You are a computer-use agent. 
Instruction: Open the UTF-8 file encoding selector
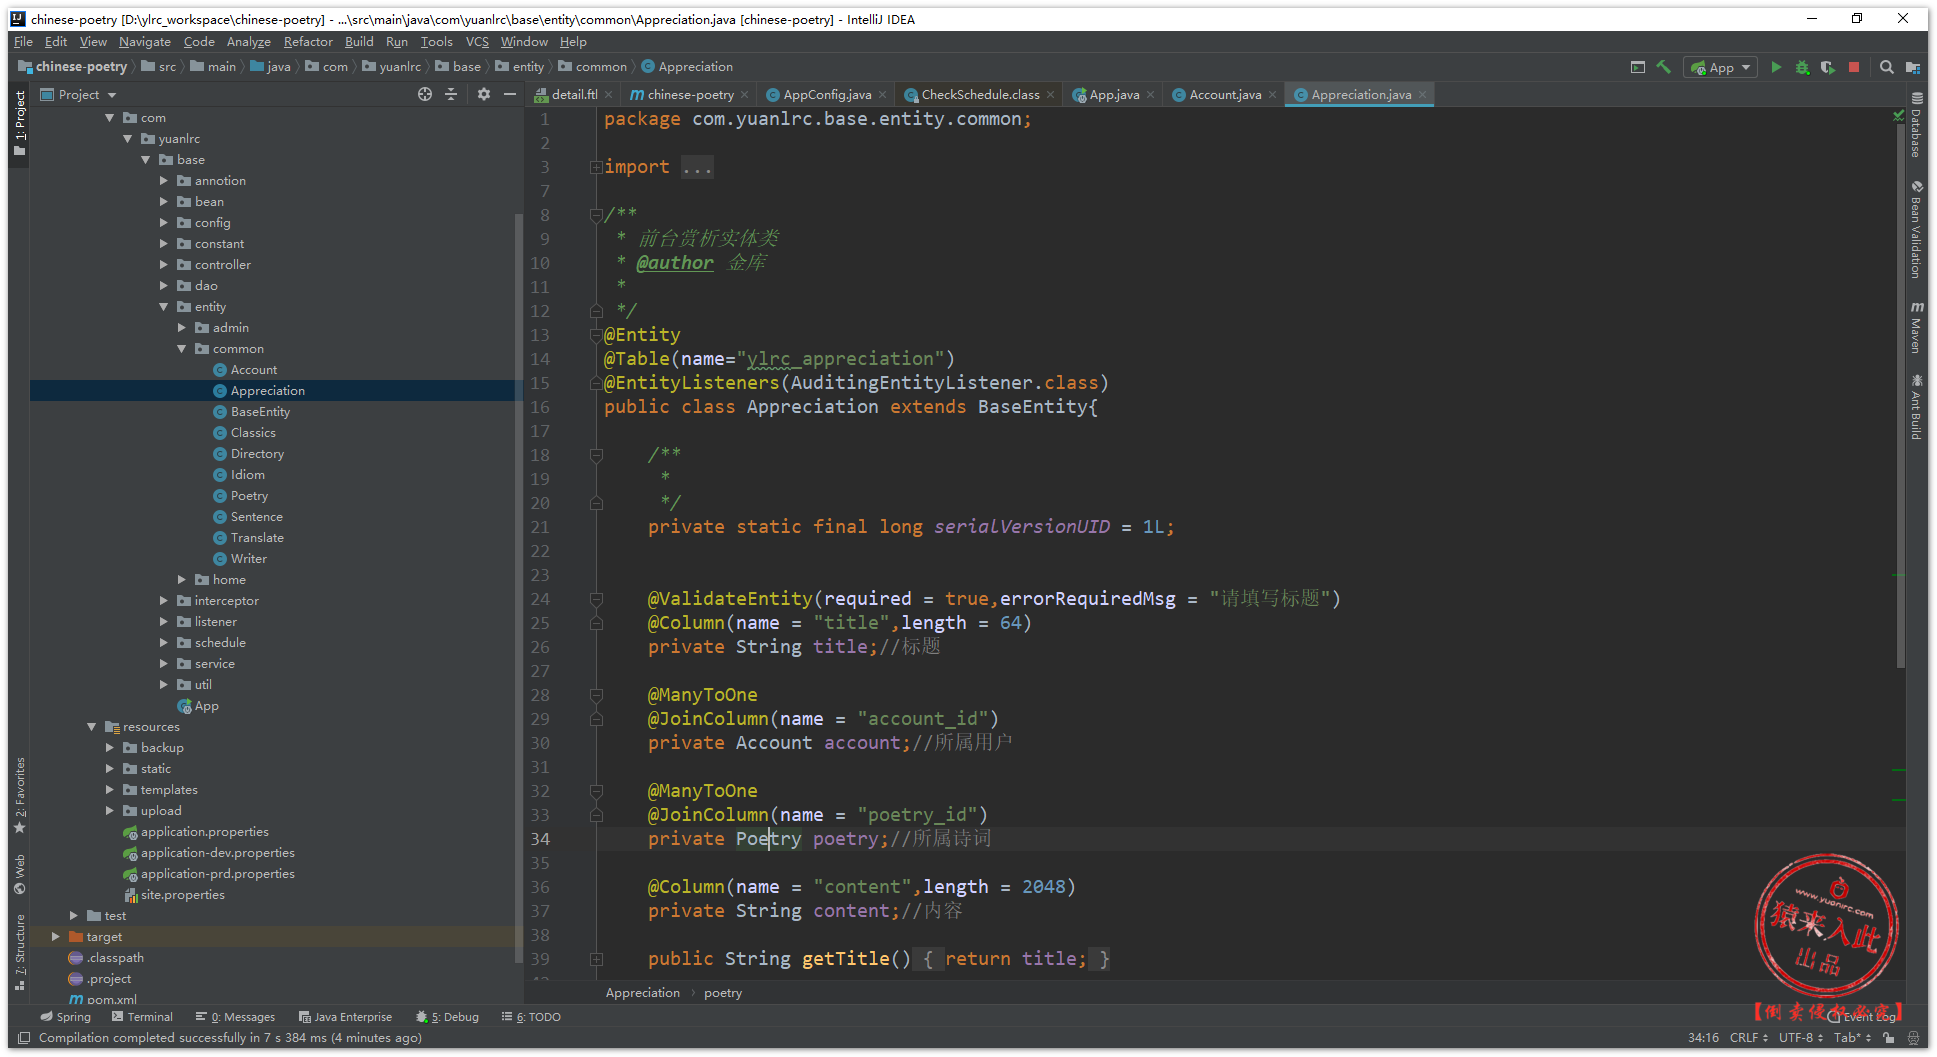1800,1038
